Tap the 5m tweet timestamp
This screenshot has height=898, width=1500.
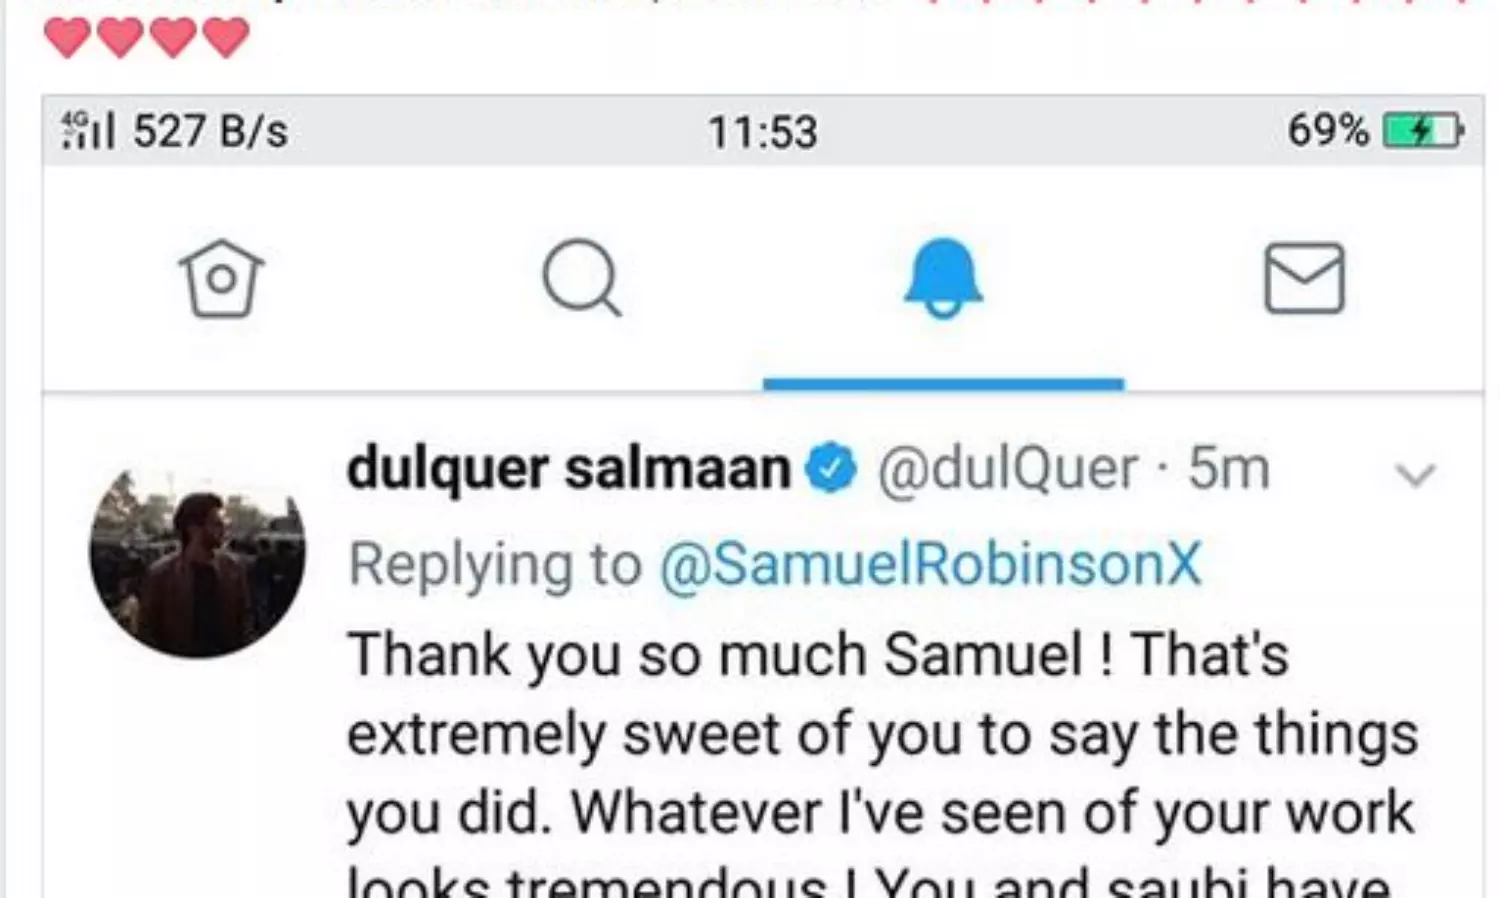click(x=1228, y=468)
